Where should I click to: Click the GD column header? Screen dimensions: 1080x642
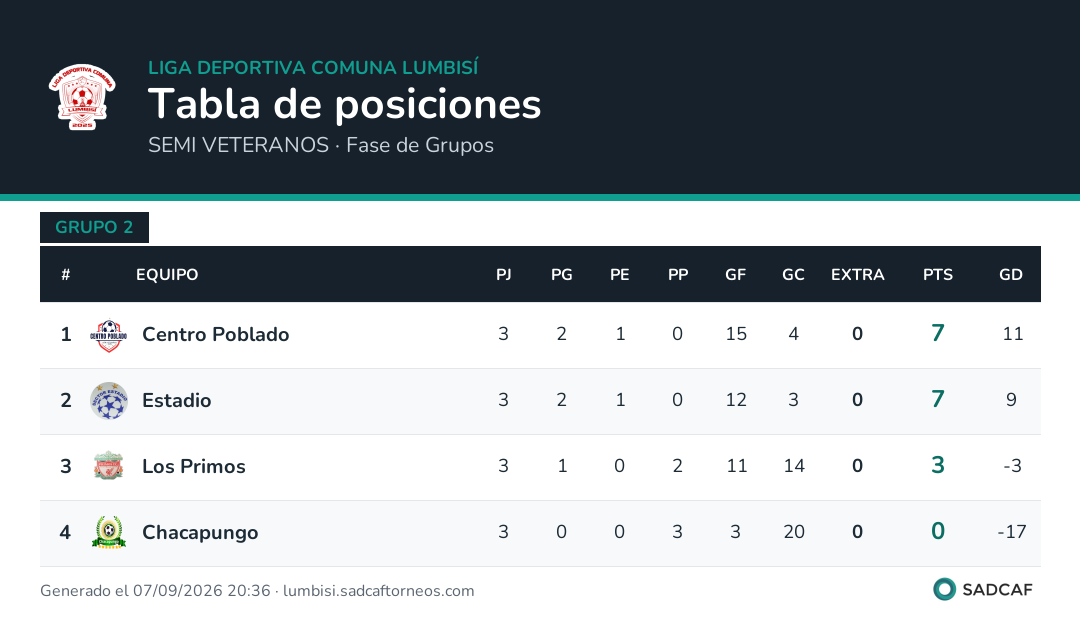point(1010,275)
